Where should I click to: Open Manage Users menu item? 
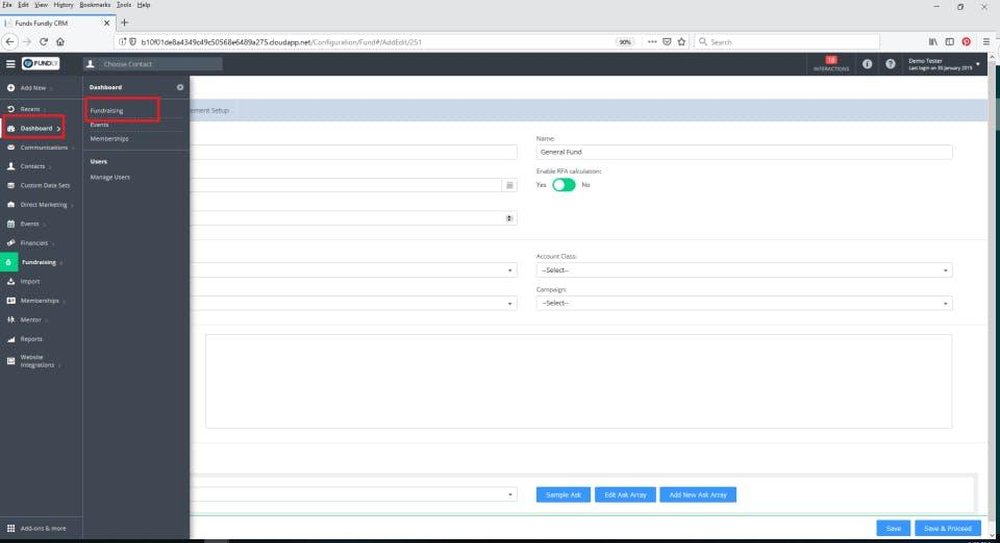point(110,177)
